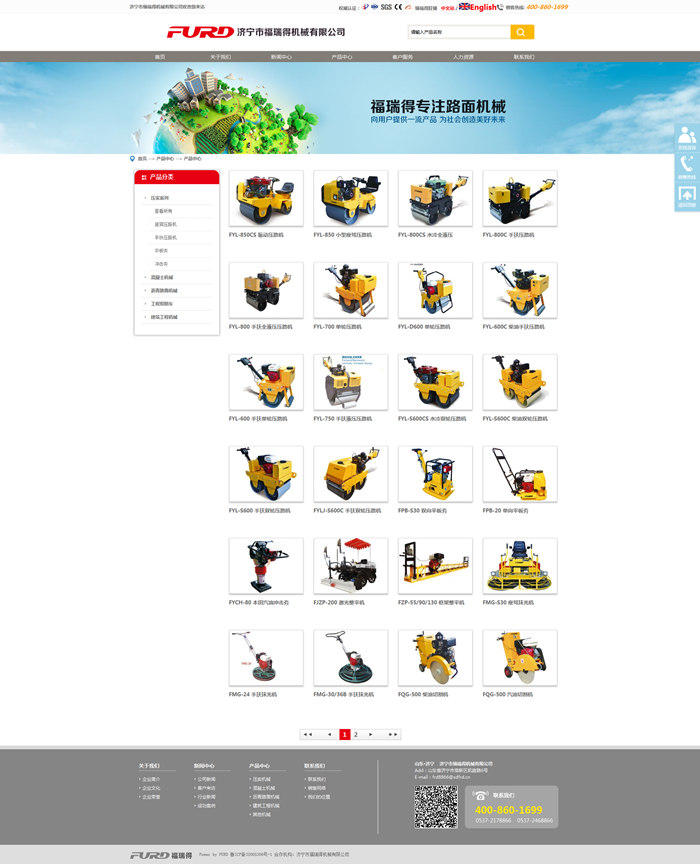Image resolution: width=700 pixels, height=864 pixels.
Task: Open the FYL-850CS ride-on roller thumbnail
Action: pos(266,198)
